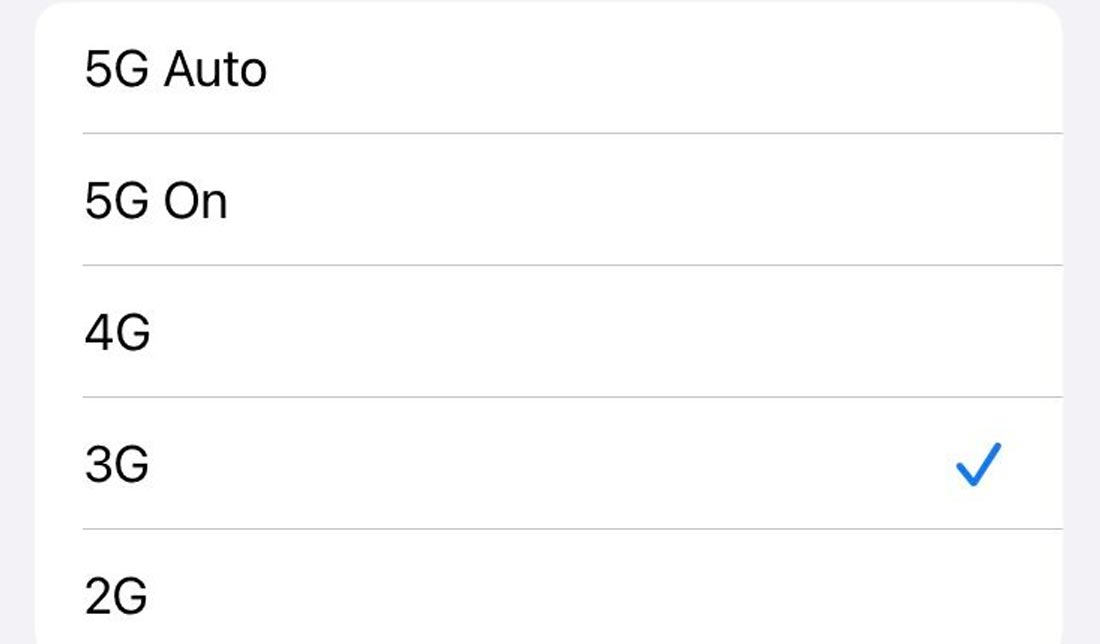1100x644 pixels.
Task: Tap the "5G Auto" text label
Action: pos(176,70)
